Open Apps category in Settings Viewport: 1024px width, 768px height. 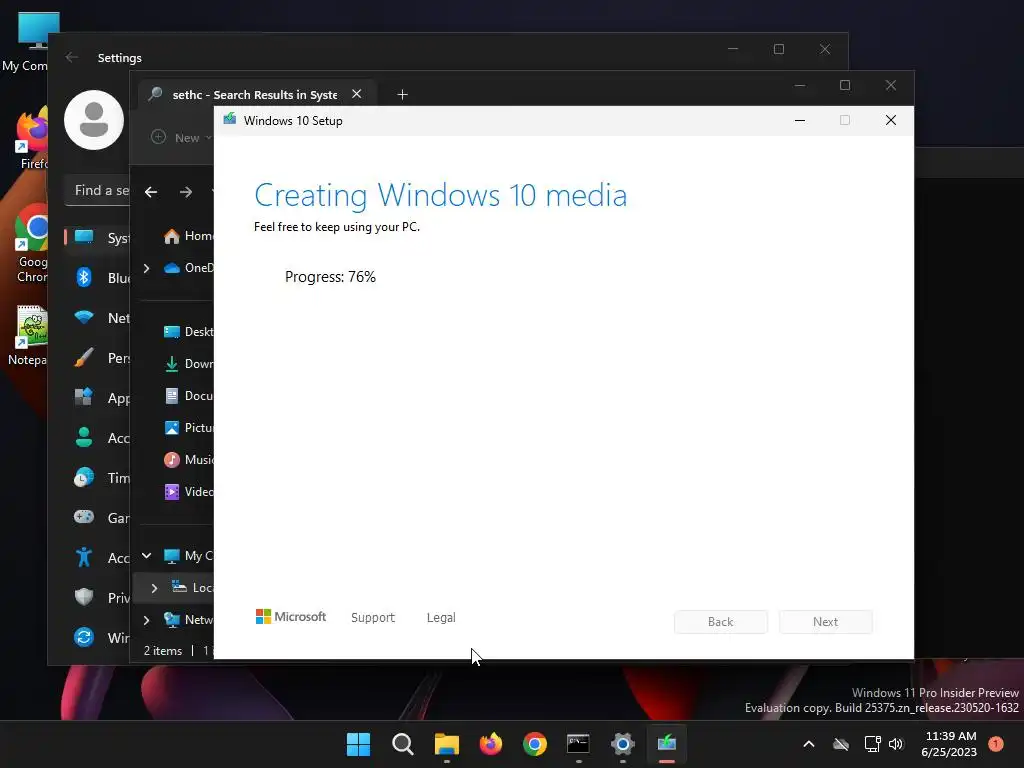pyautogui.click(x=98, y=398)
